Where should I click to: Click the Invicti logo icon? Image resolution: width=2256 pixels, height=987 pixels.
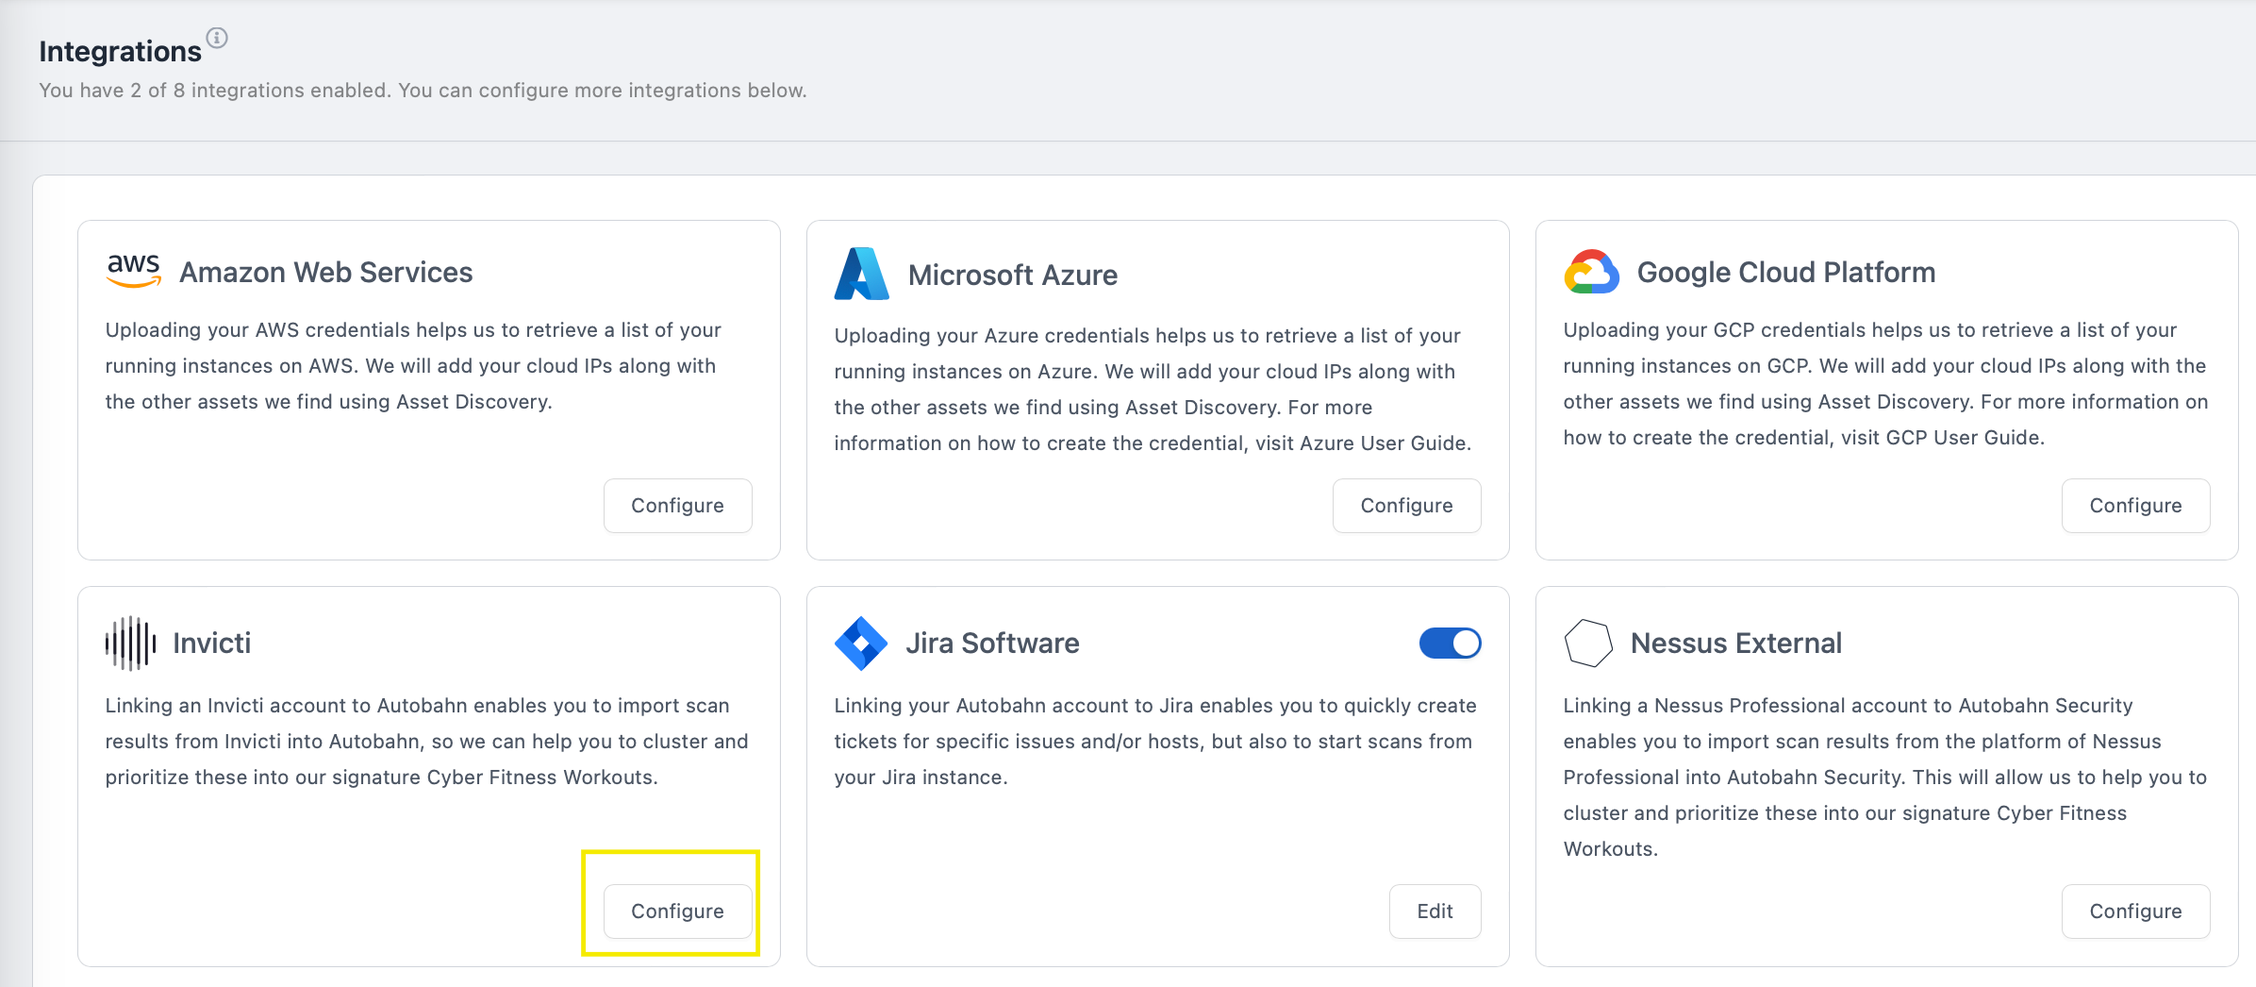click(131, 642)
